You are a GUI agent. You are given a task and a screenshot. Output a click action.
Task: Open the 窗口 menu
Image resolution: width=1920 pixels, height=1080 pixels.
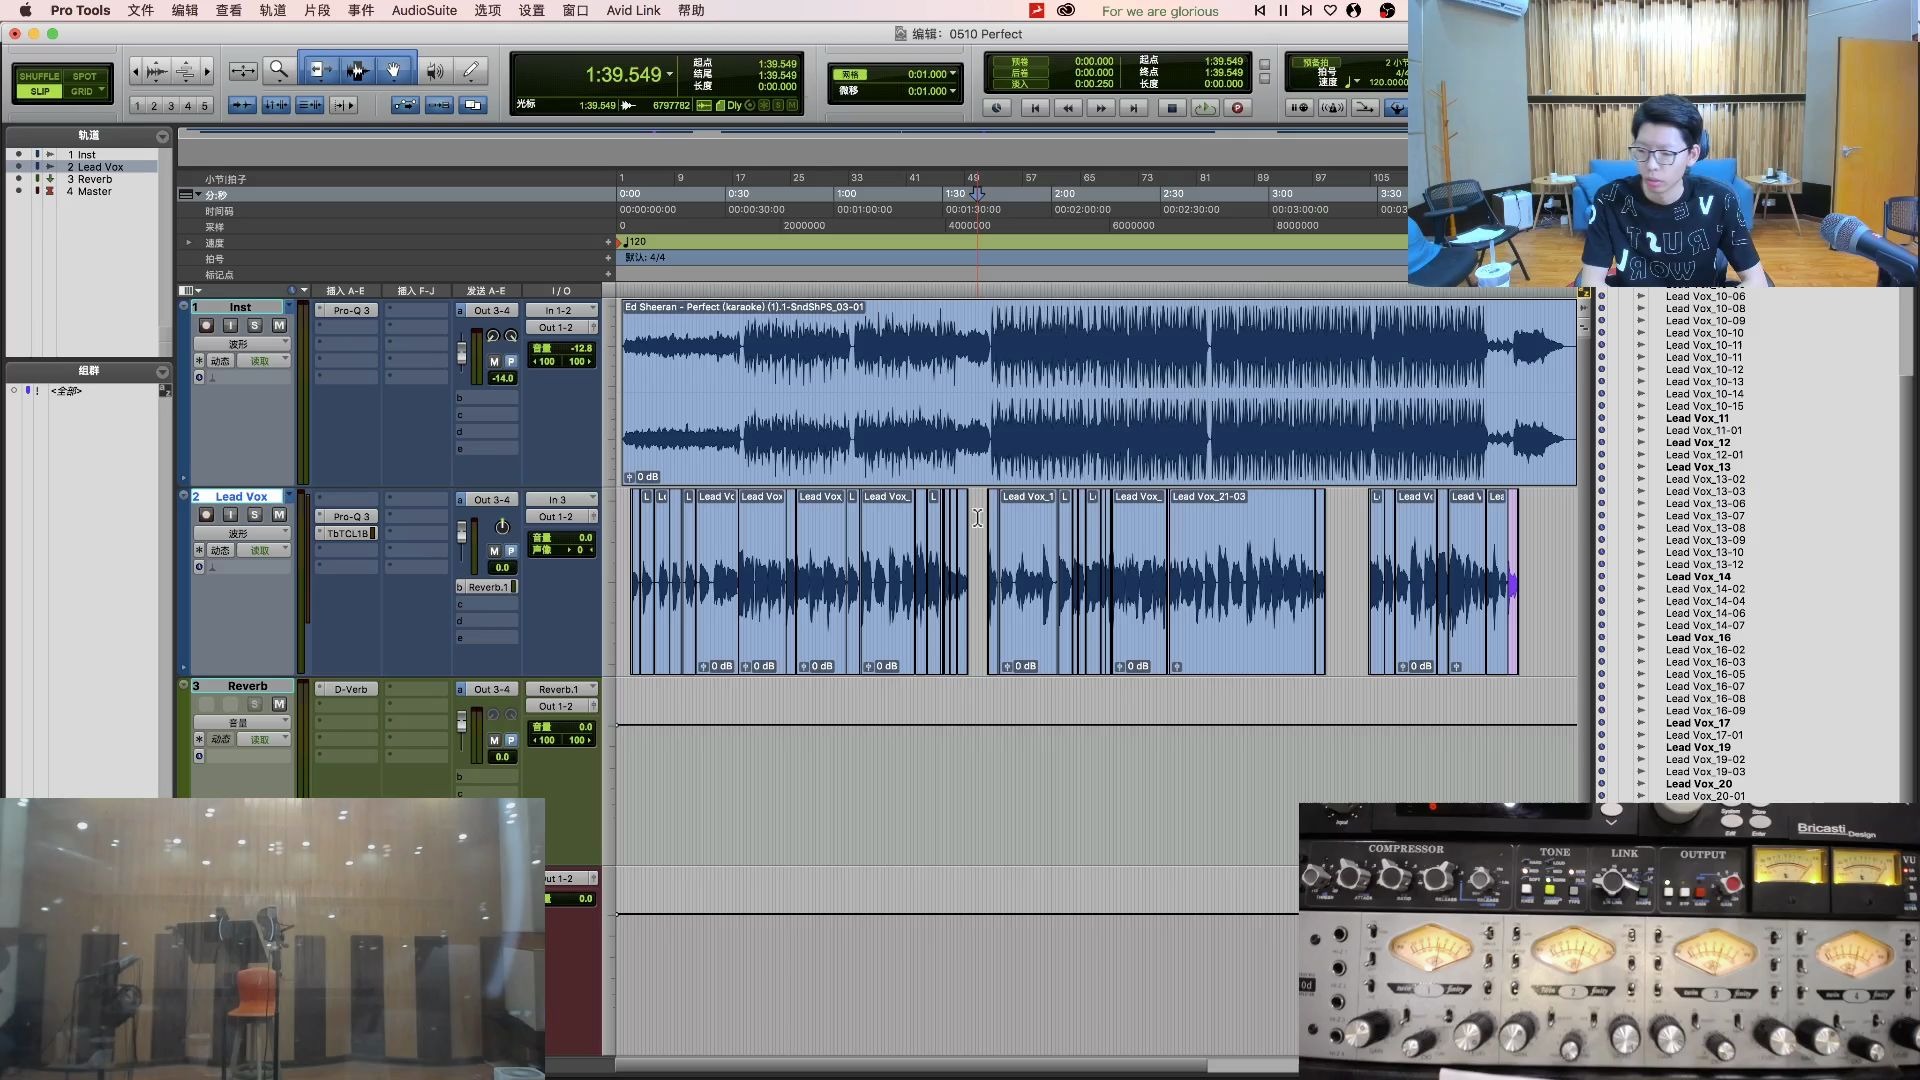coord(575,10)
